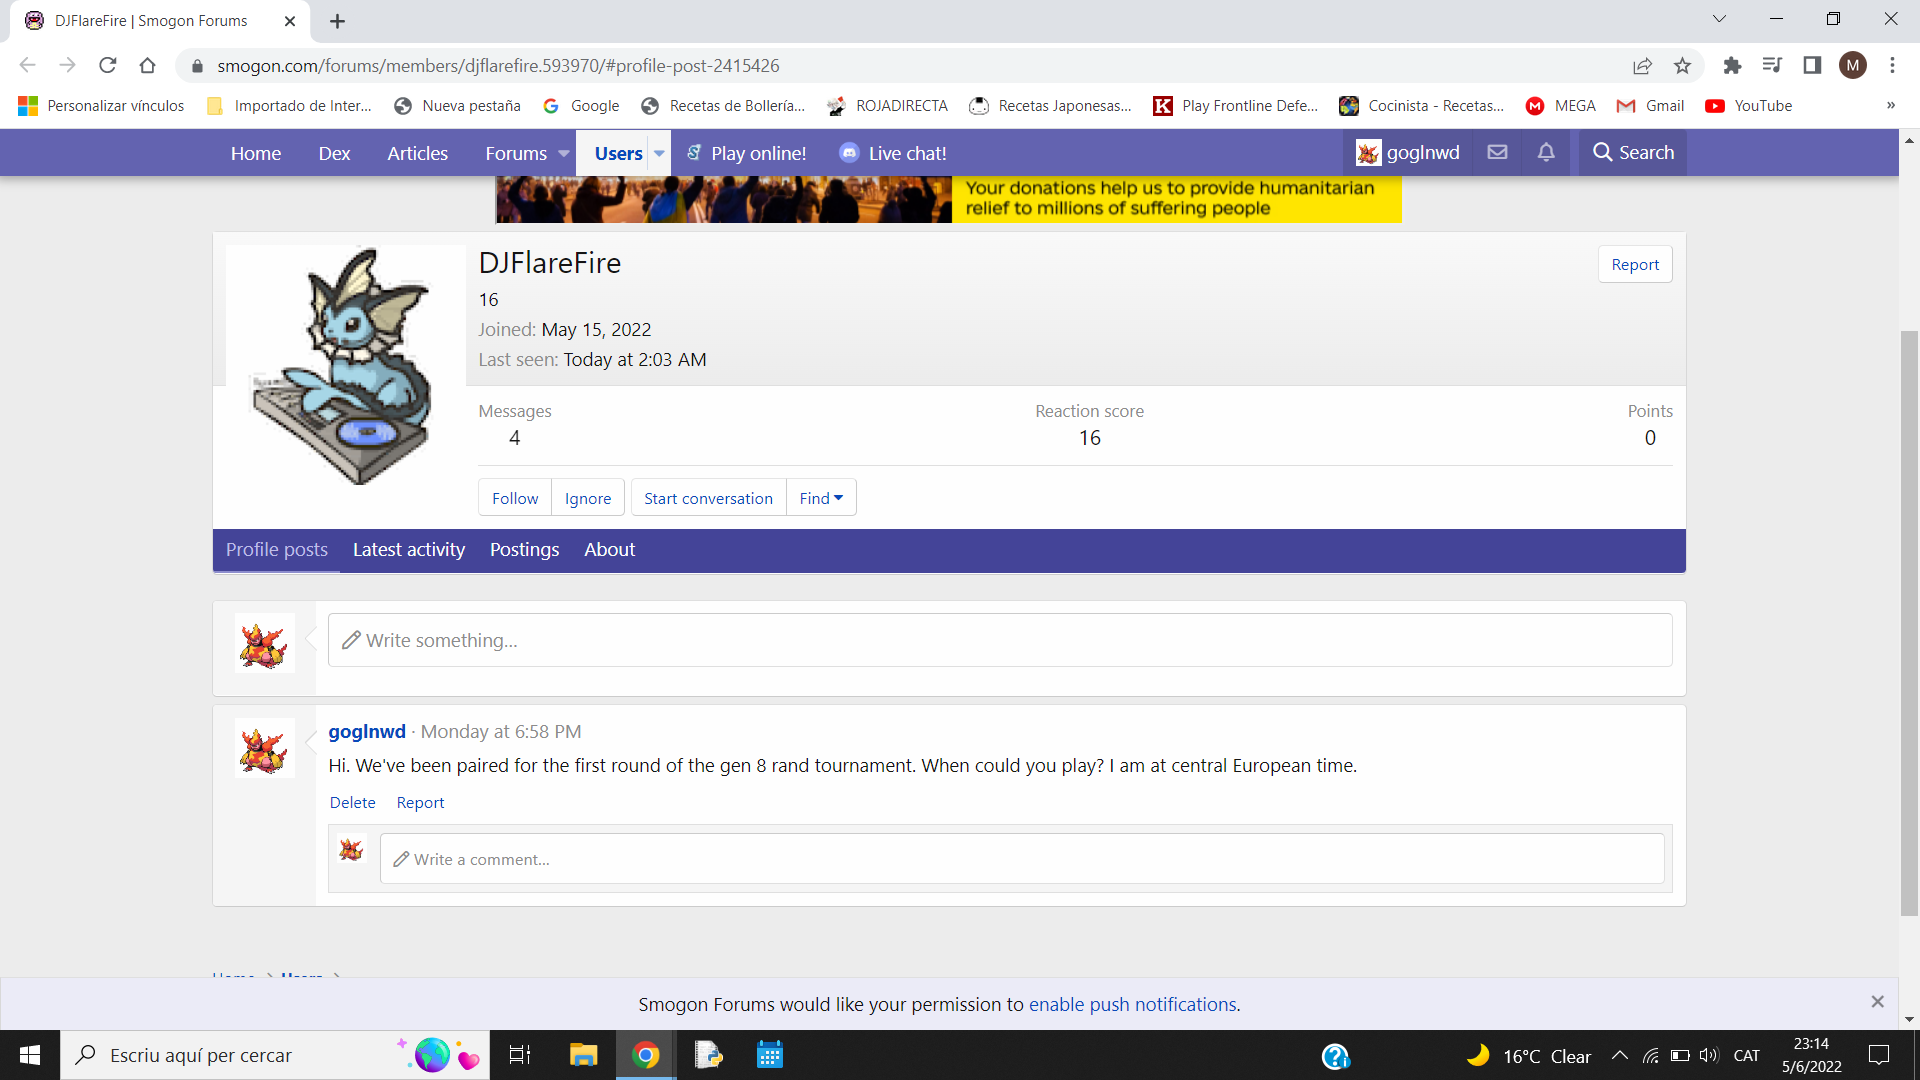This screenshot has height=1080, width=1920.
Task: View site information lock icon
Action: click(x=197, y=66)
